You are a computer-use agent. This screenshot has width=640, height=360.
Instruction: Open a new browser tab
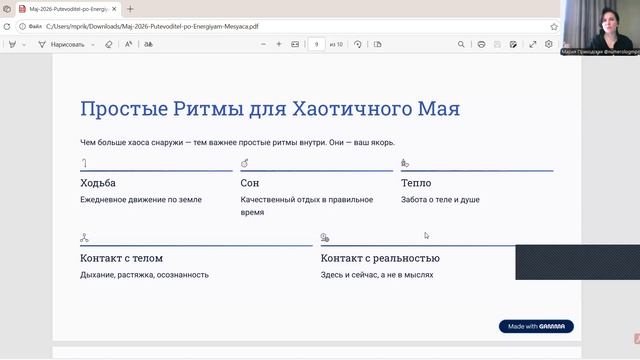coord(130,9)
